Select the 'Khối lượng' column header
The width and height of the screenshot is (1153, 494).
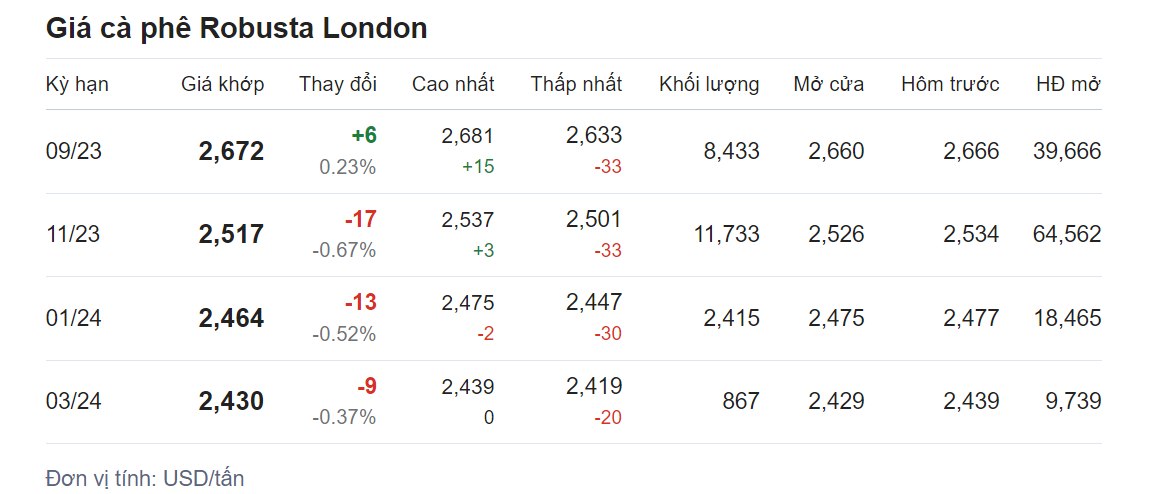(709, 84)
